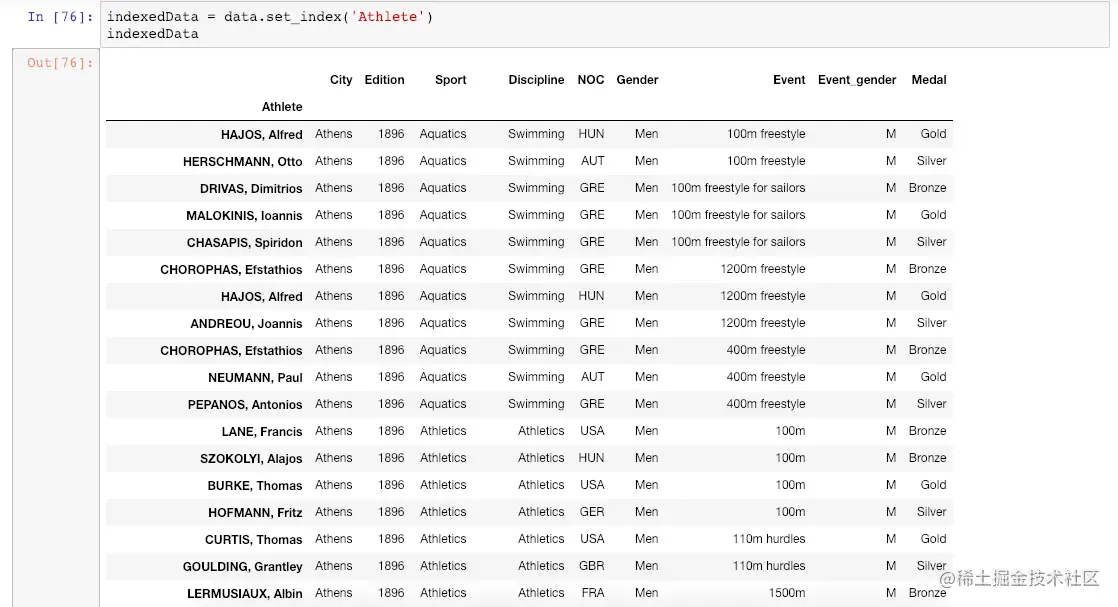1118x607 pixels.
Task: Select the City column header
Action: click(341, 80)
